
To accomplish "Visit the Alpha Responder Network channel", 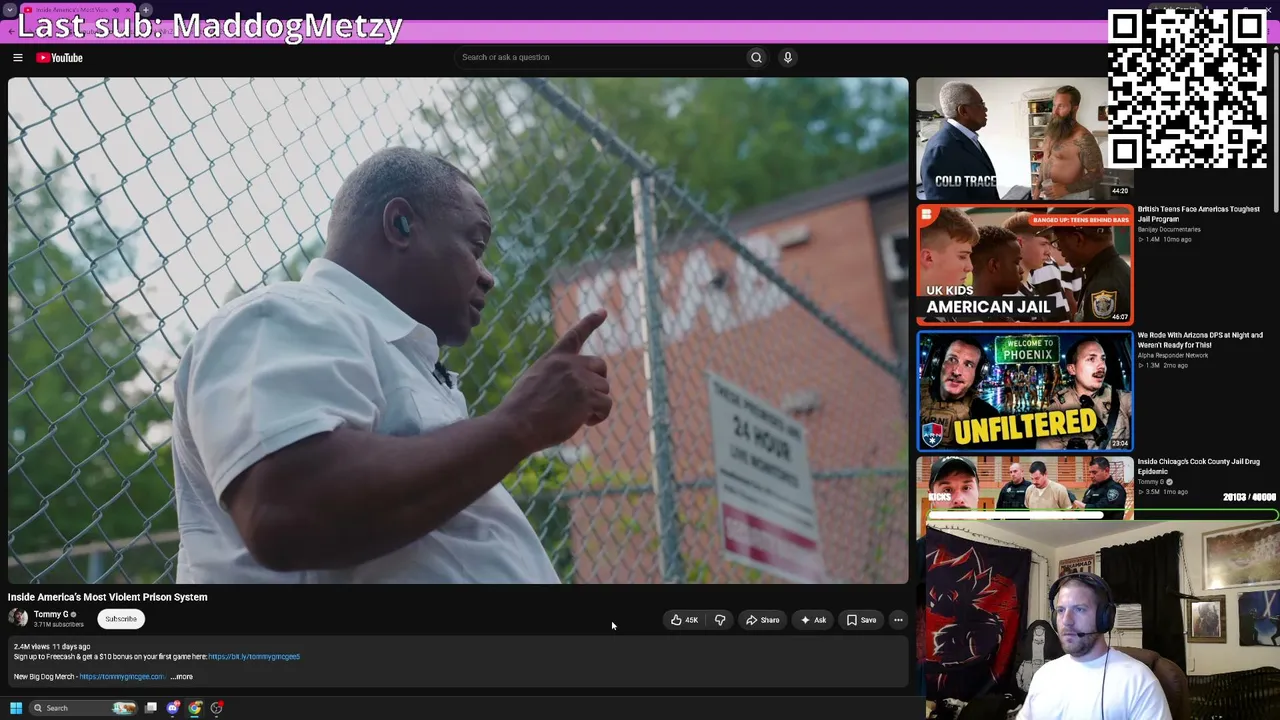I will [1173, 356].
